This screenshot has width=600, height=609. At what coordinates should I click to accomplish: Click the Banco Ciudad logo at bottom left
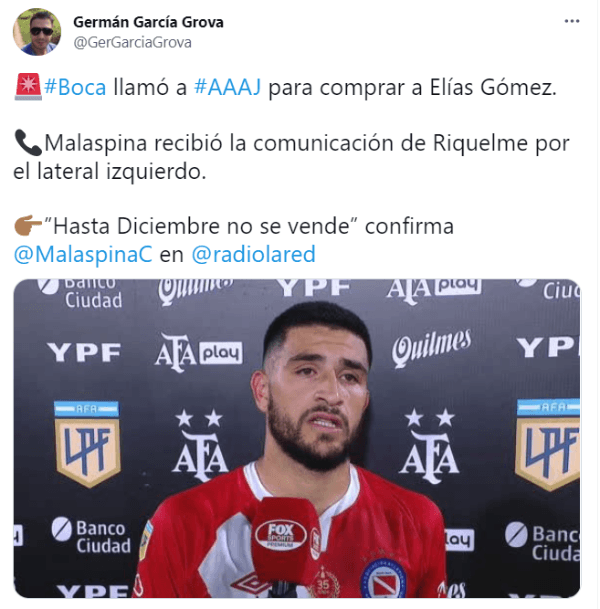[92, 537]
